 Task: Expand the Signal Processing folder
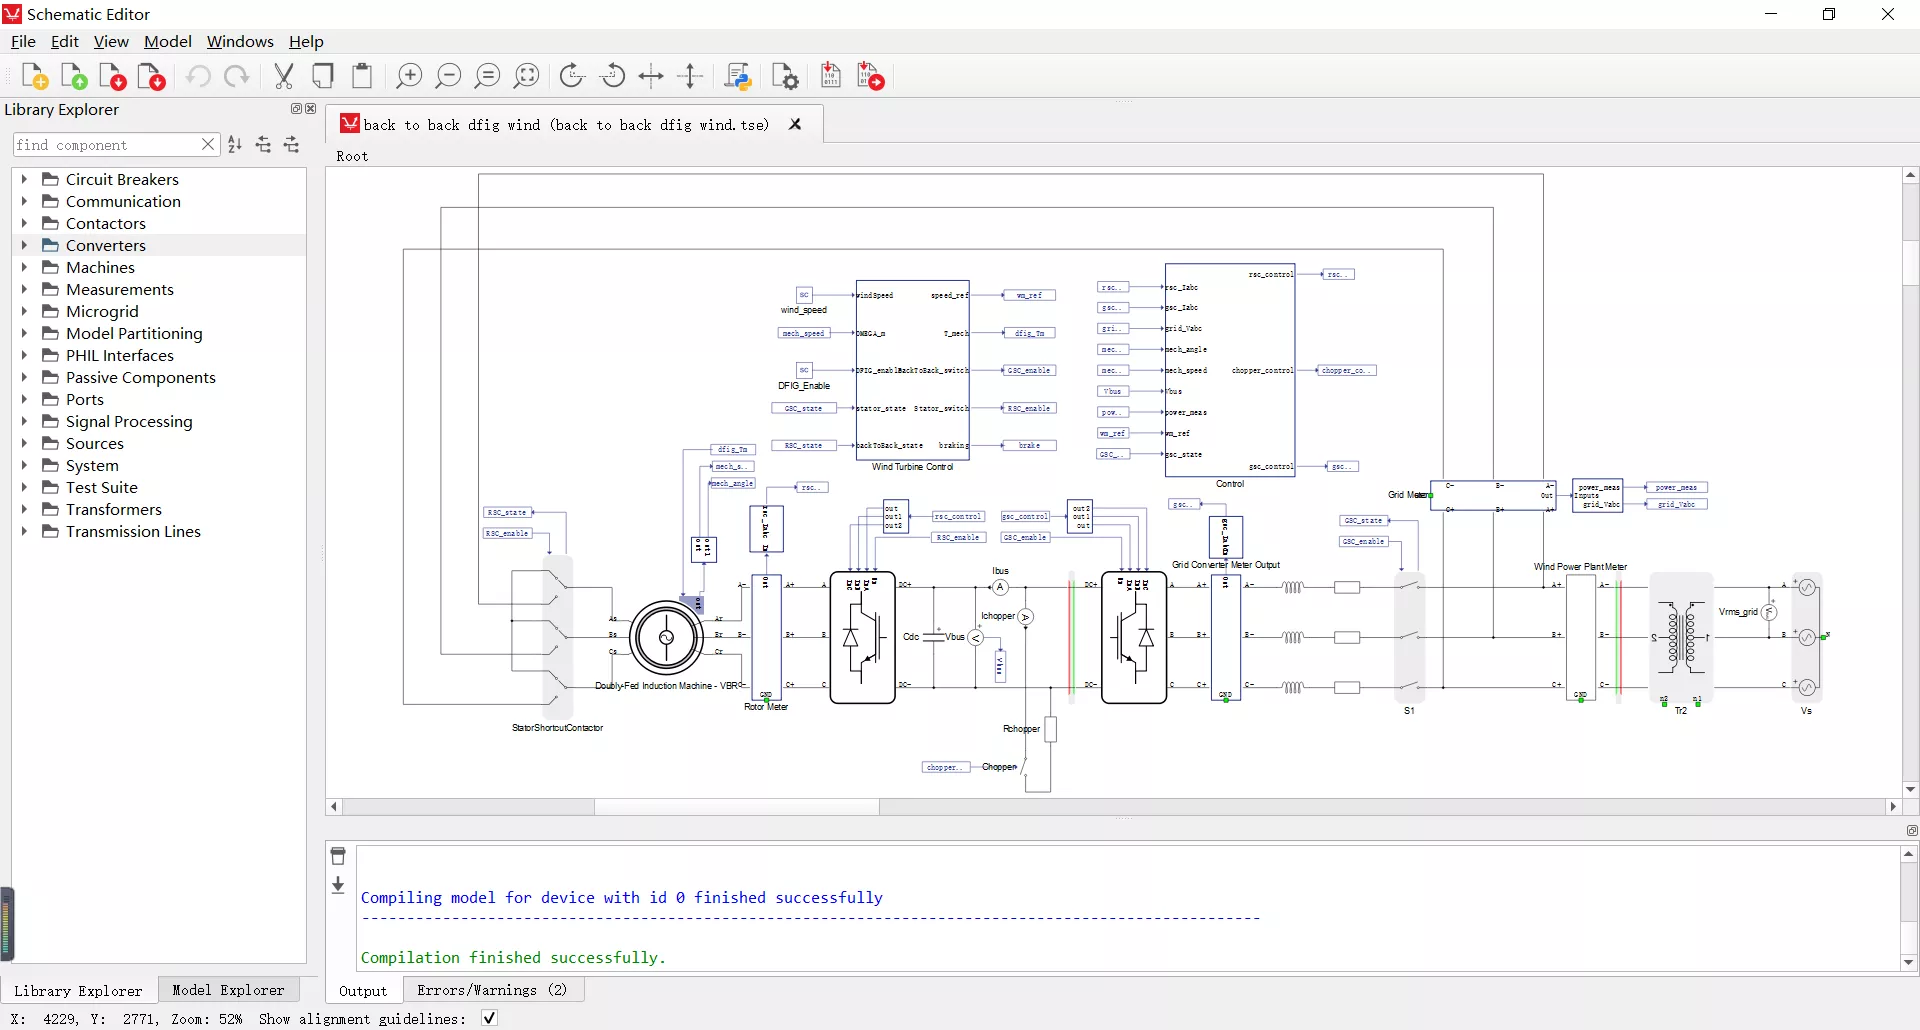tap(24, 421)
